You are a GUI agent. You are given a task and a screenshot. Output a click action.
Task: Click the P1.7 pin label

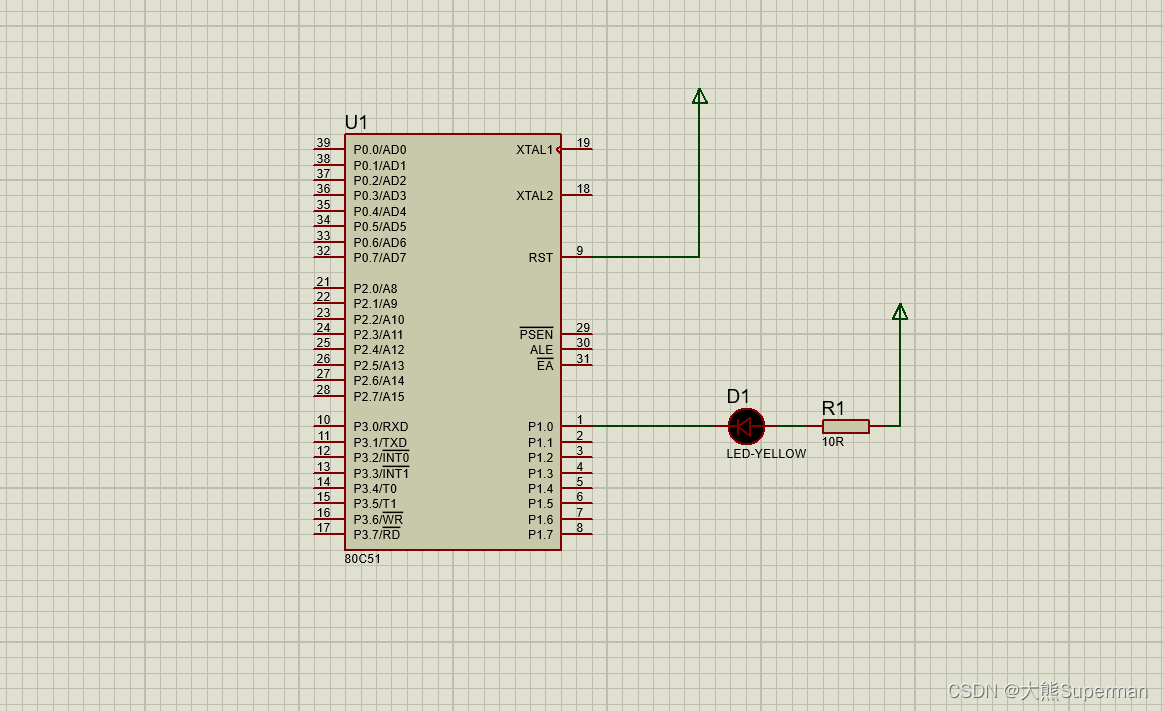point(541,535)
